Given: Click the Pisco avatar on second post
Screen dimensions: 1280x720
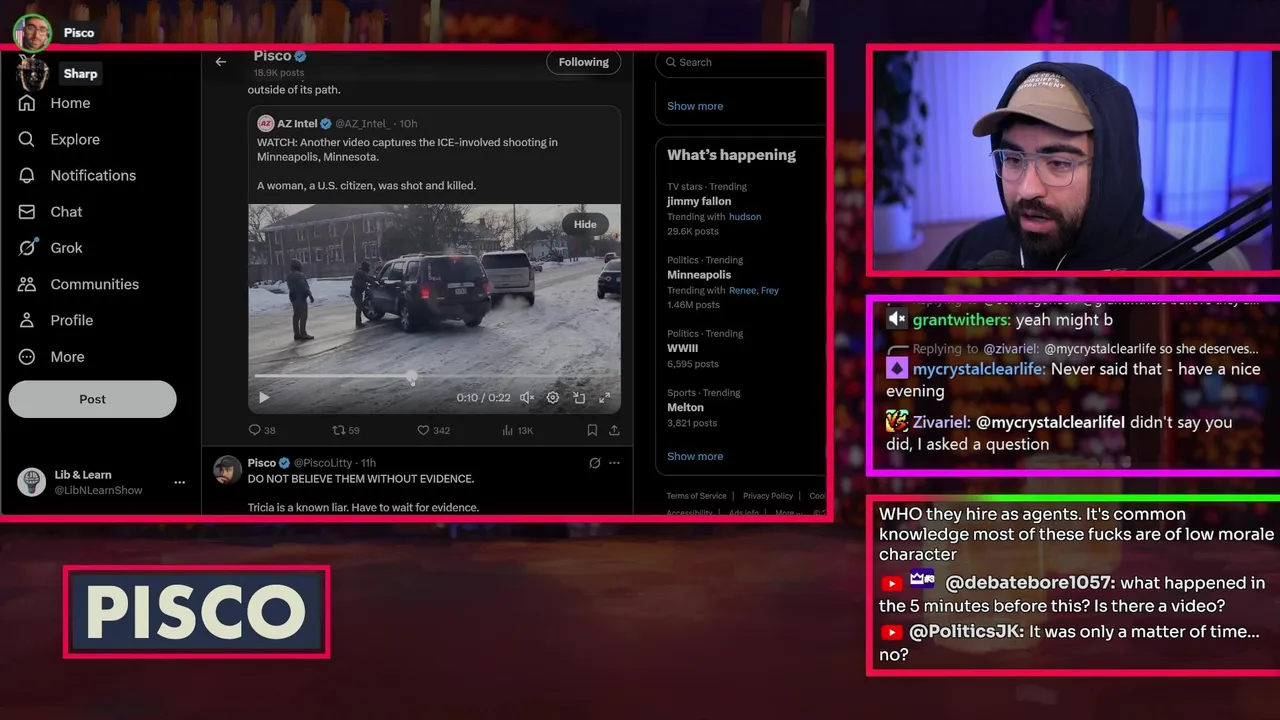Looking at the screenshot, I should coord(228,470).
